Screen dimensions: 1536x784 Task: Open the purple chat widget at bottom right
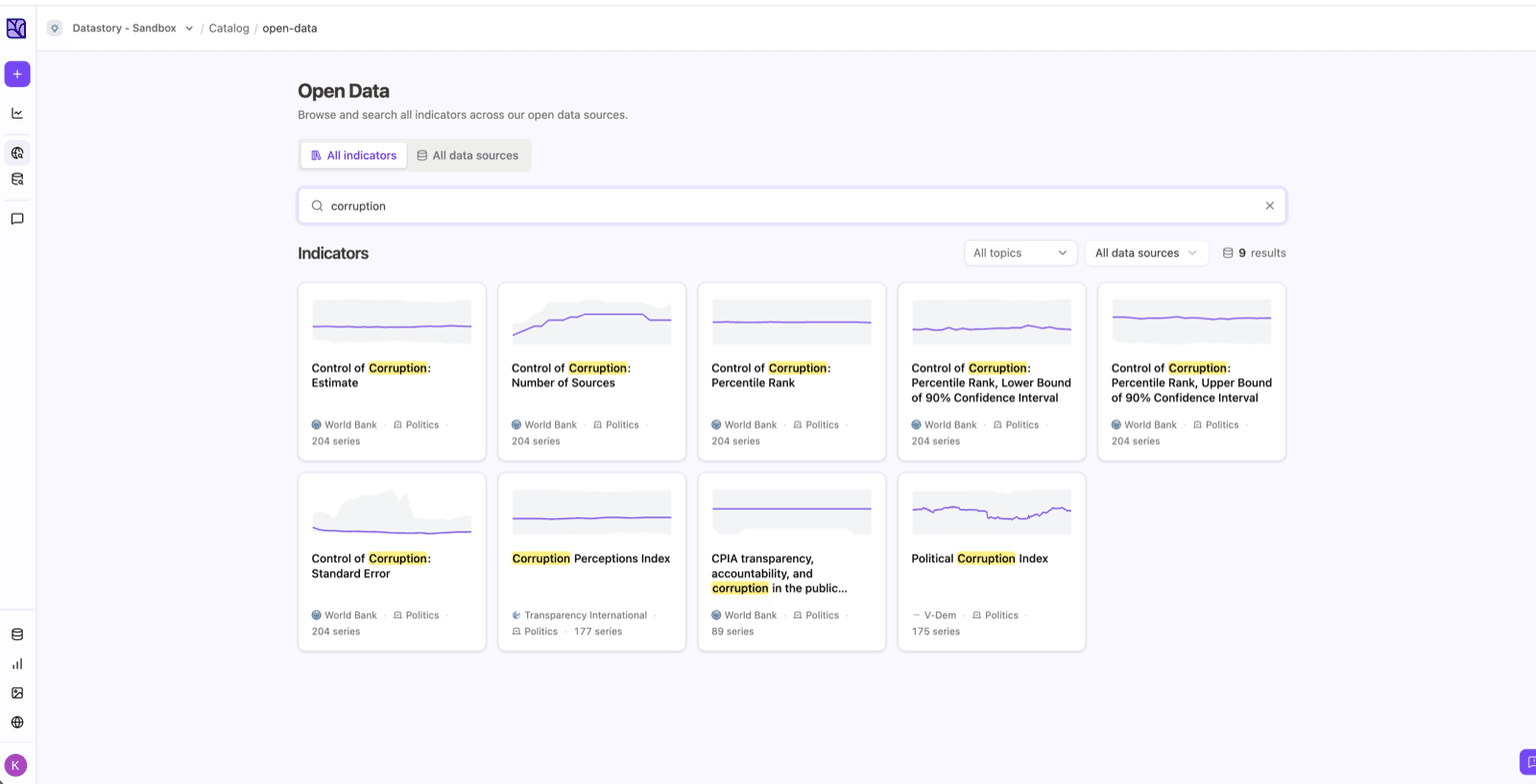pos(1528,762)
